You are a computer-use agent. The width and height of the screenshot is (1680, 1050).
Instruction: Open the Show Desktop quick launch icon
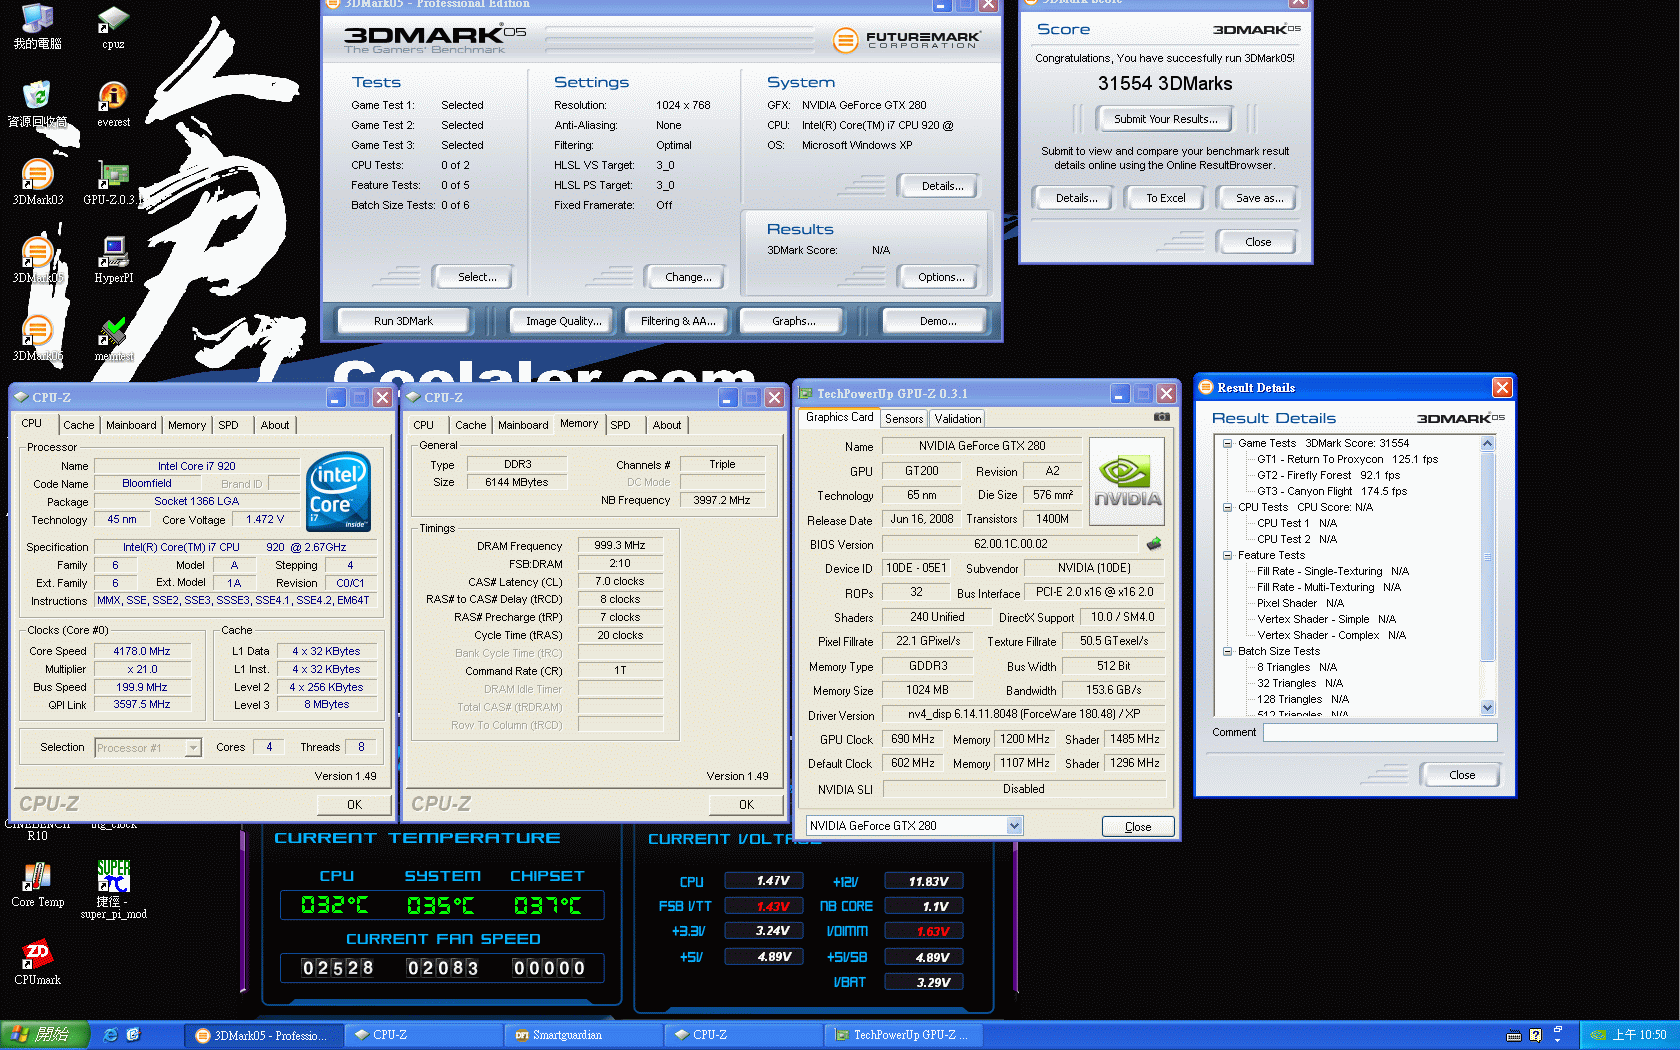click(133, 1035)
